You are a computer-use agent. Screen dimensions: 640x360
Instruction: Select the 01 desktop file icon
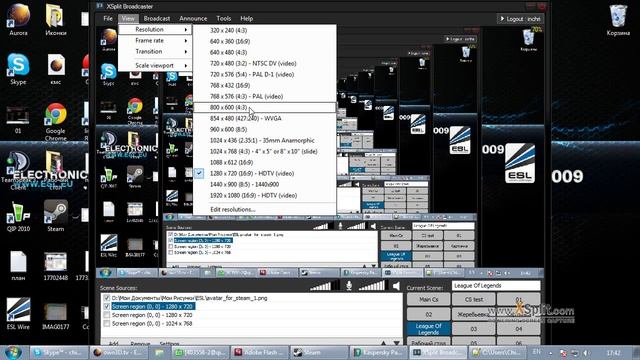click(x=18, y=120)
